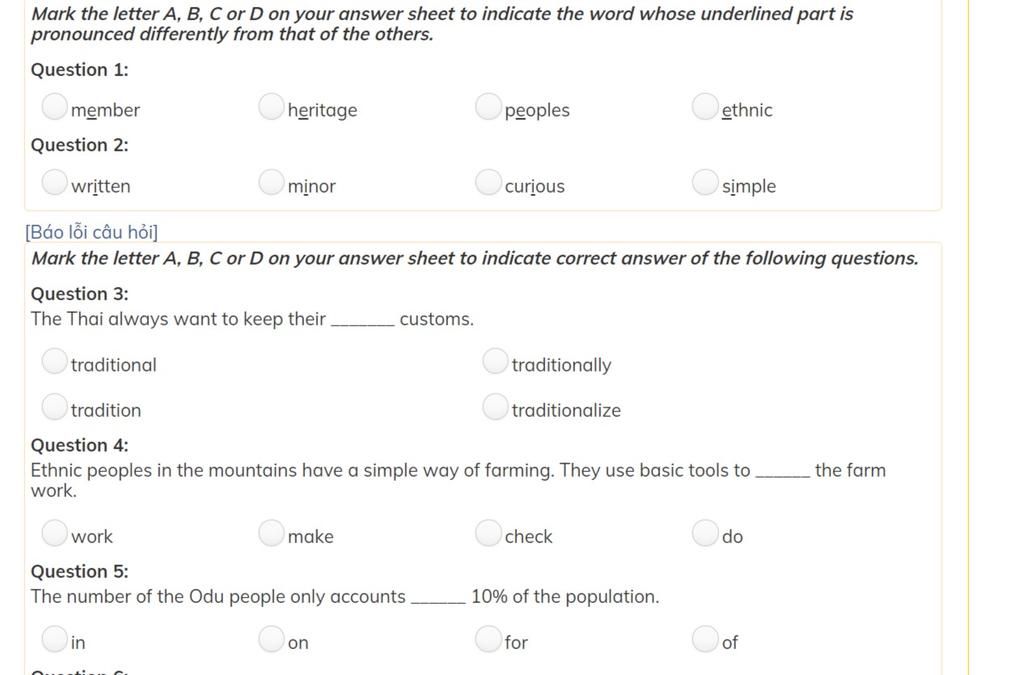This screenshot has width=1024, height=675.
Task: Pick the 'peoples' answer option
Action: (488, 106)
